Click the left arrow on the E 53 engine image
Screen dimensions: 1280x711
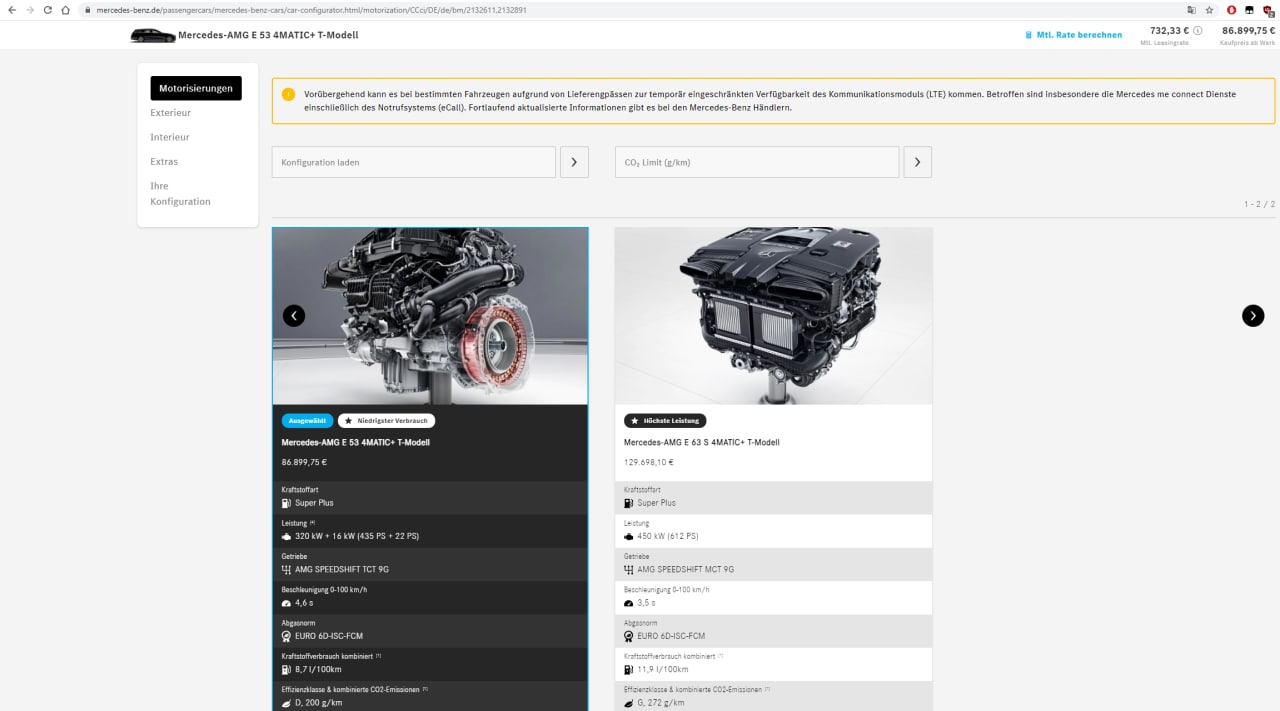(294, 316)
